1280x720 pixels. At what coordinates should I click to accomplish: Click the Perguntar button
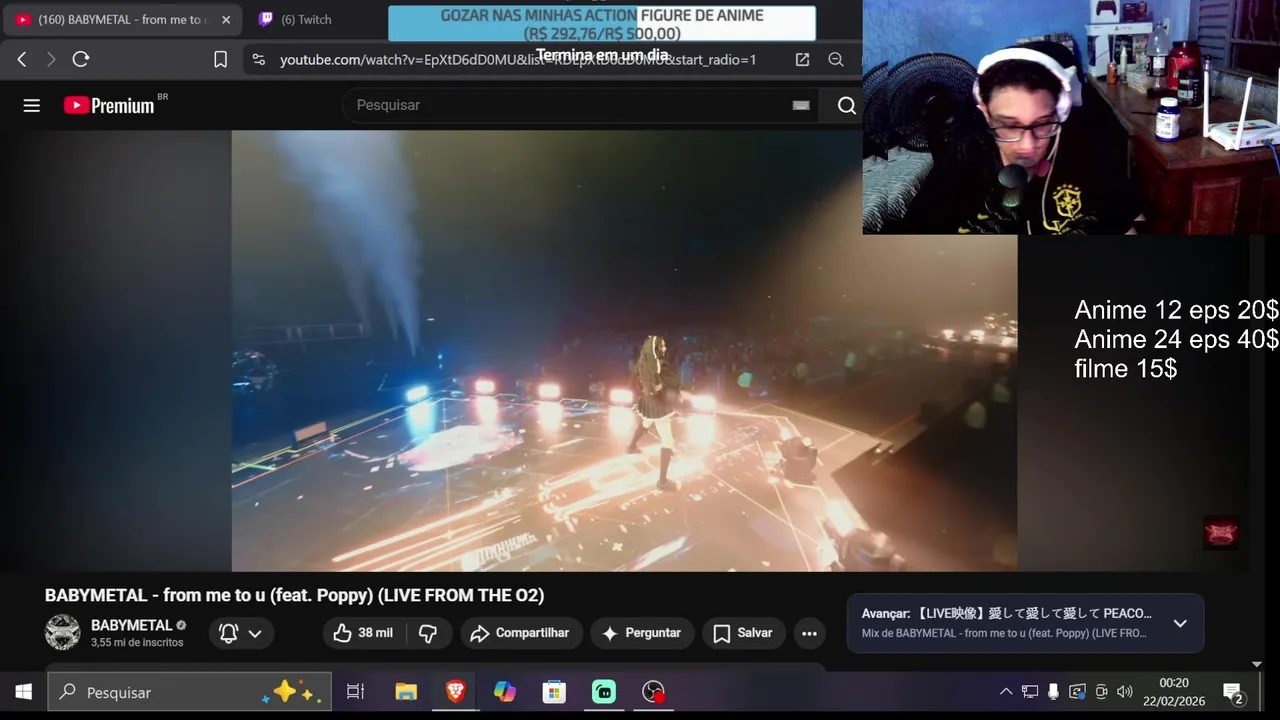click(x=641, y=633)
